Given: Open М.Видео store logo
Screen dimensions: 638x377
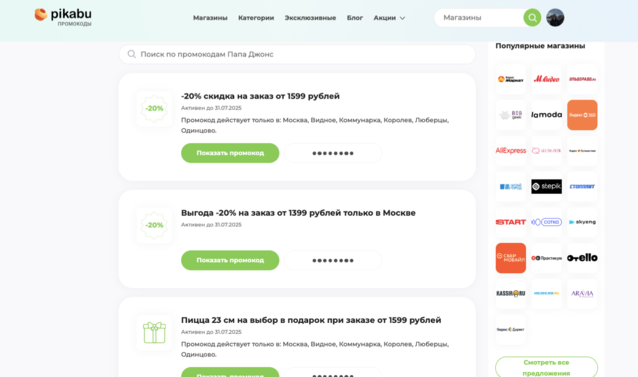Looking at the screenshot, I should coord(546,79).
